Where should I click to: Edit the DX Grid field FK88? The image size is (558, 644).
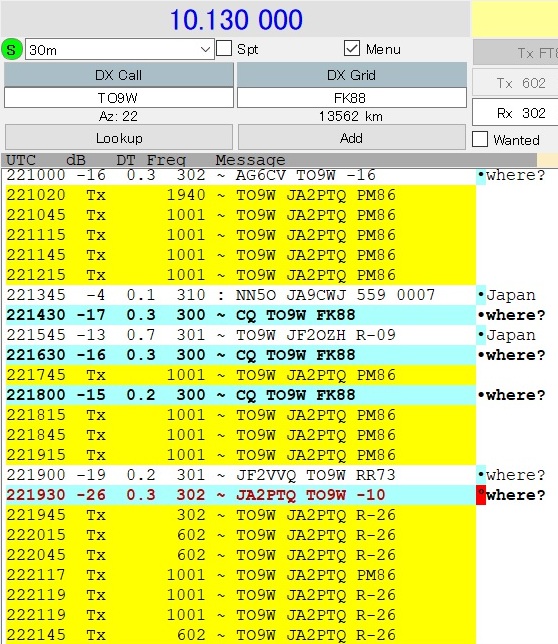(x=352, y=98)
